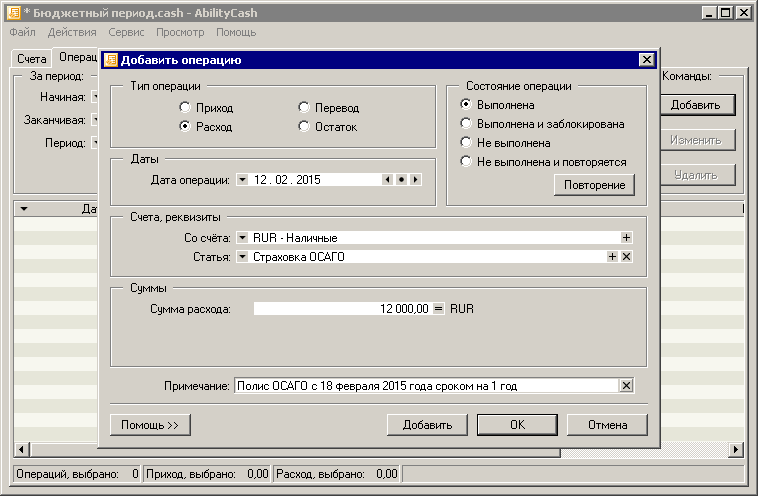Select Приход operation type

[184, 108]
